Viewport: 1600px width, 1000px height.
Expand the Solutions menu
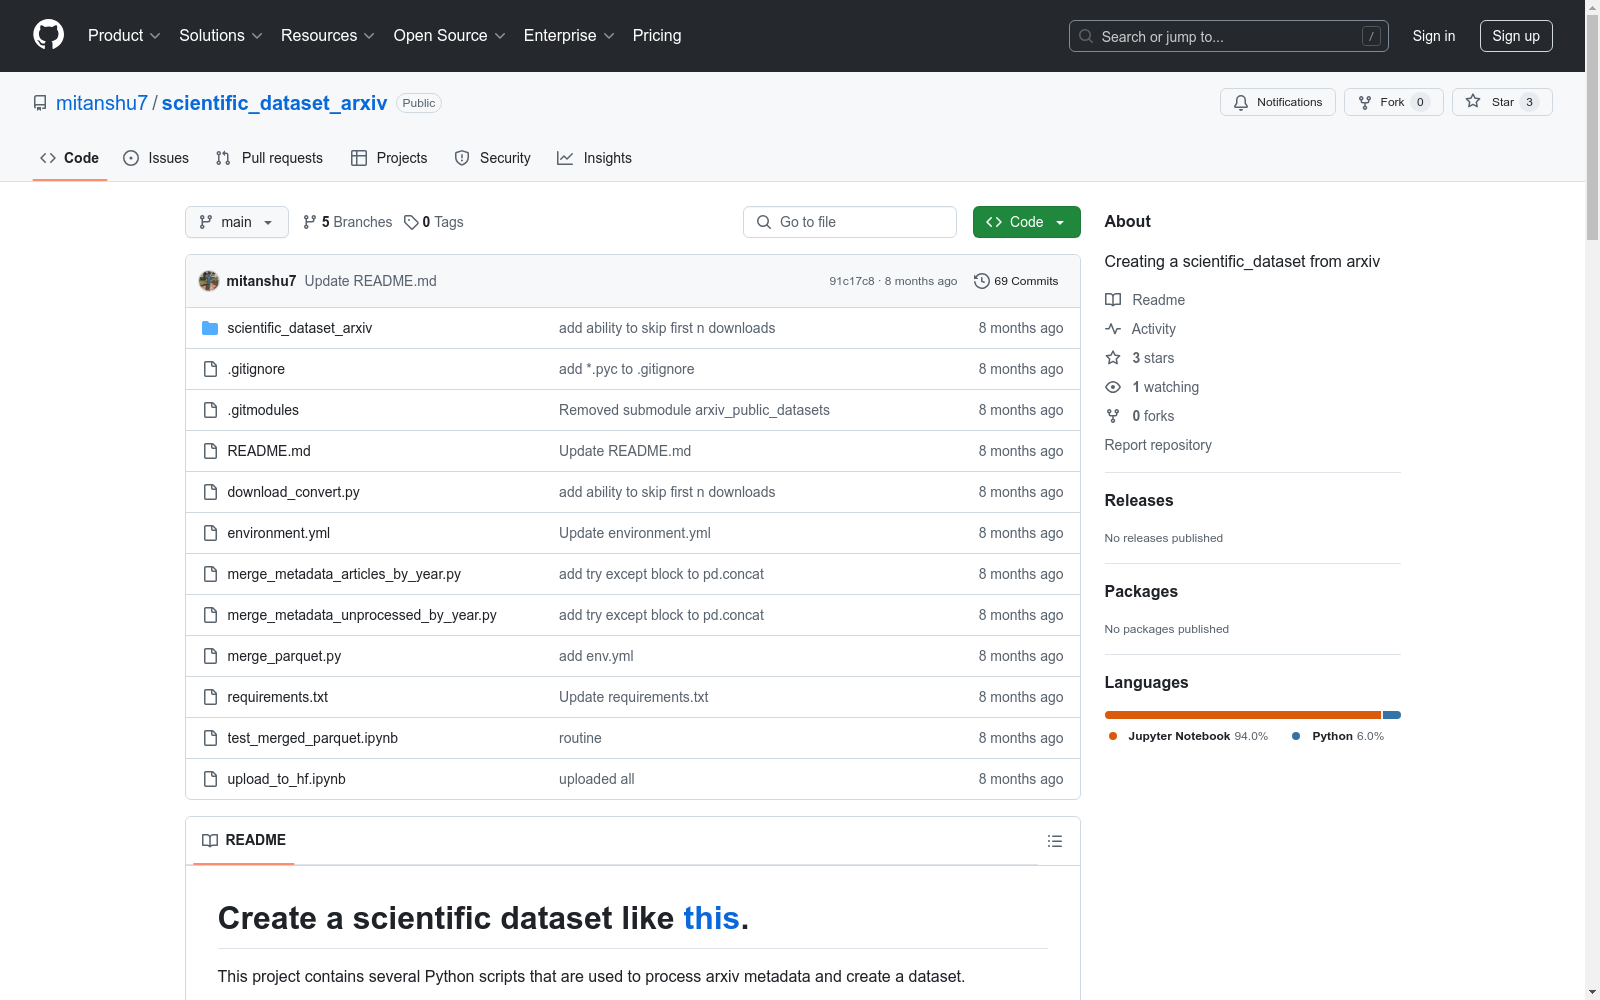221,36
